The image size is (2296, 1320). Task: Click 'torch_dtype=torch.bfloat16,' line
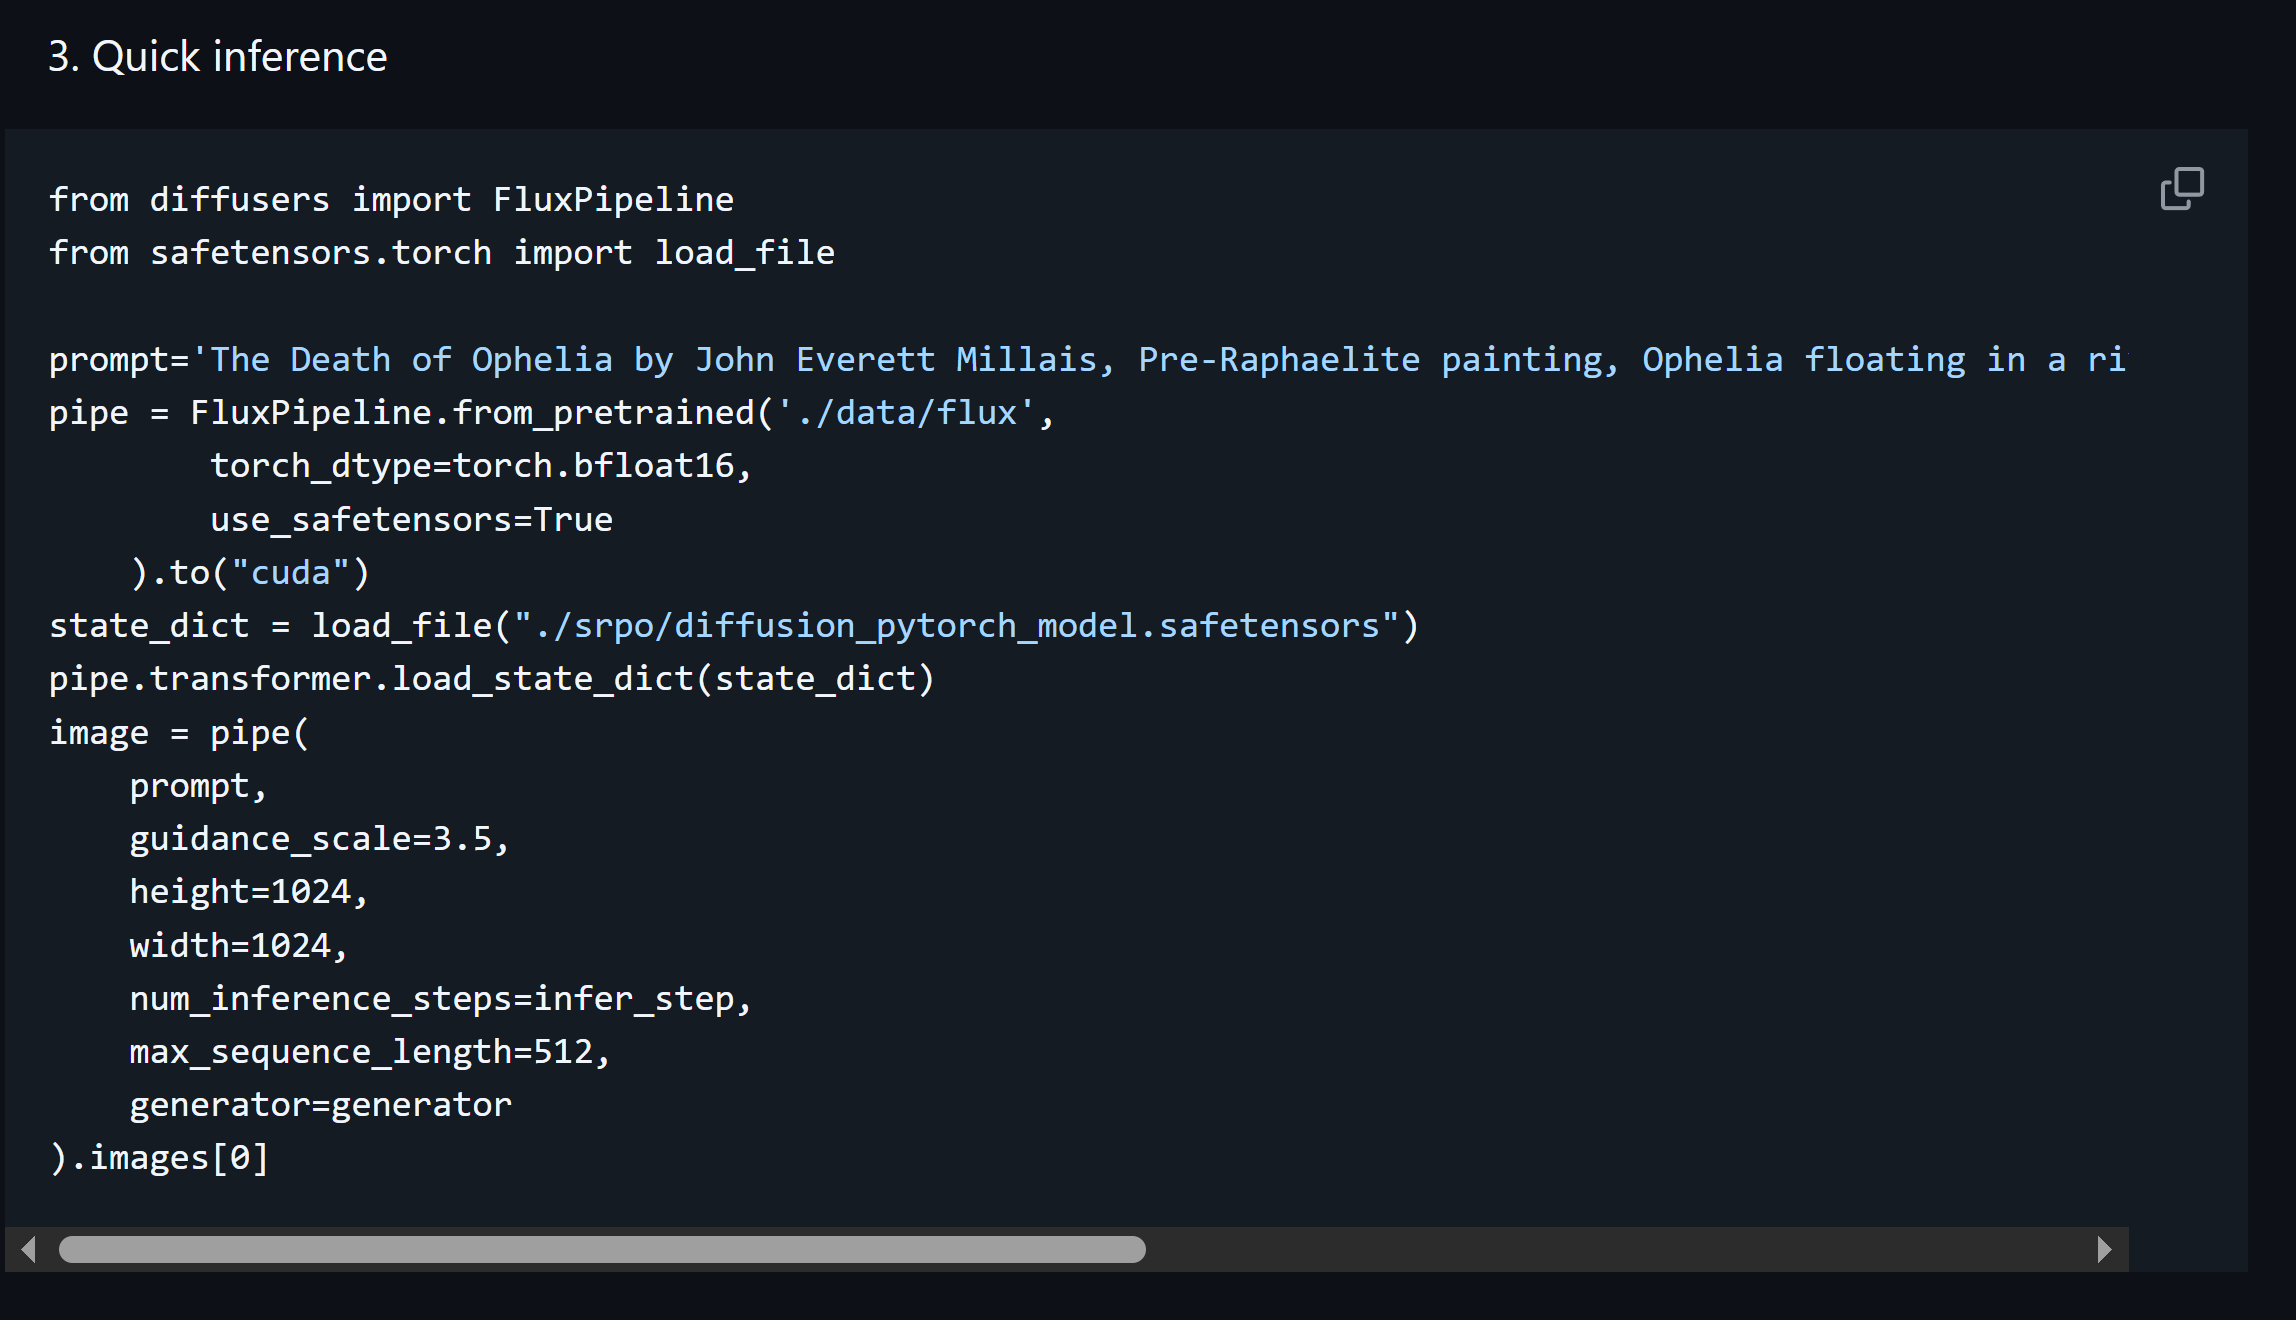coord(481,466)
